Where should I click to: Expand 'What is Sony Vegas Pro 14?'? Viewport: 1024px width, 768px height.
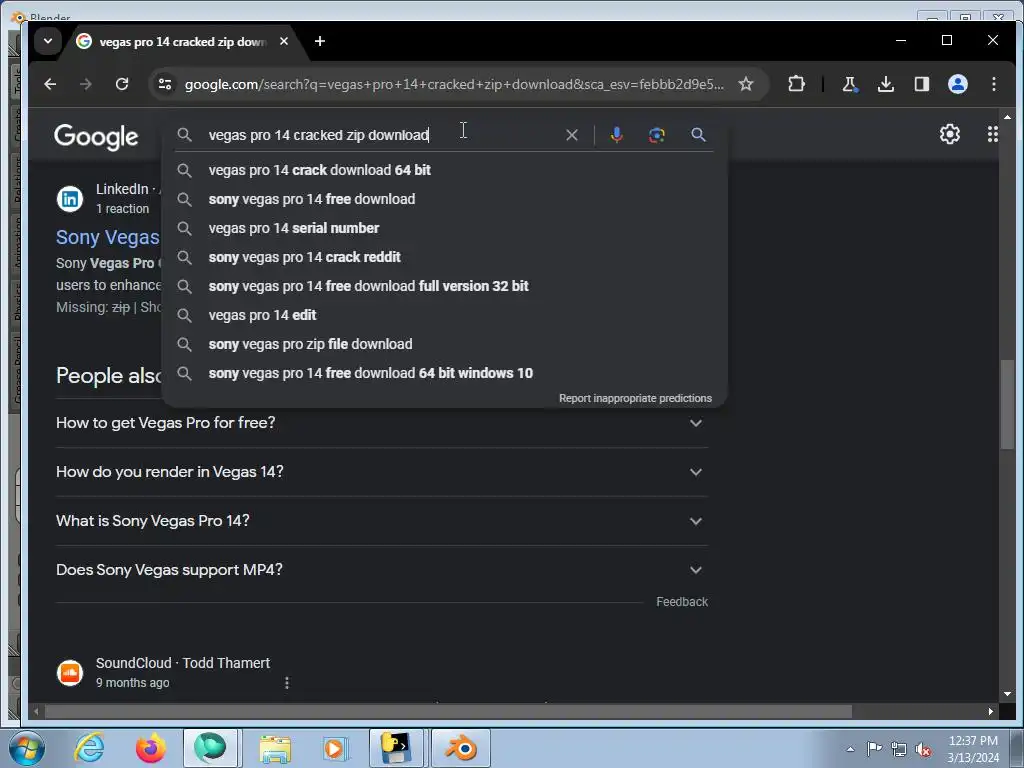(x=382, y=521)
